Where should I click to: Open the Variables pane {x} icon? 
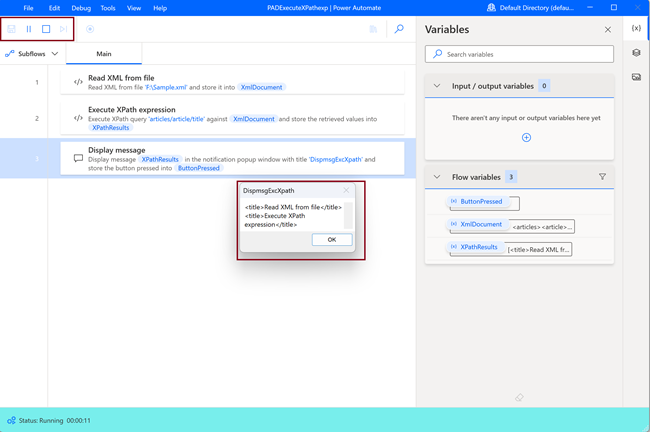[636, 28]
